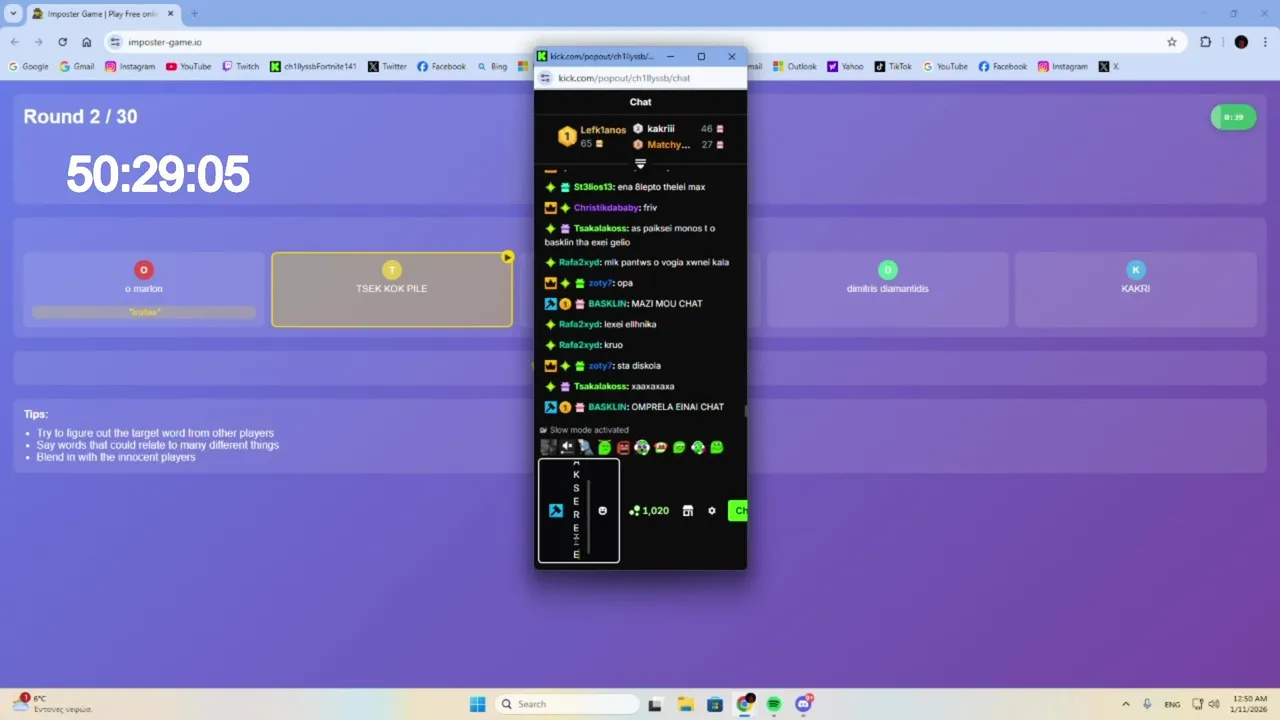Viewport: 1280px width, 720px height.
Task: Open the first Facebook bookmark
Action: tap(441, 66)
